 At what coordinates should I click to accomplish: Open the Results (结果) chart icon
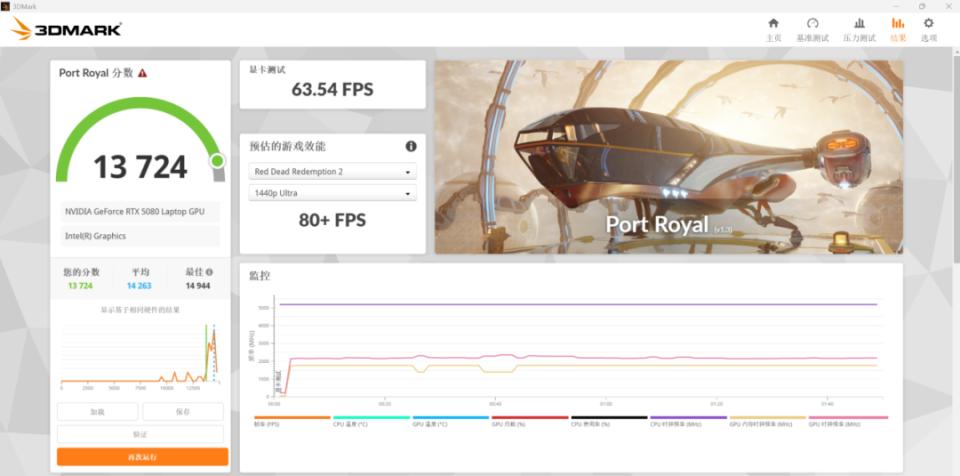tap(898, 23)
